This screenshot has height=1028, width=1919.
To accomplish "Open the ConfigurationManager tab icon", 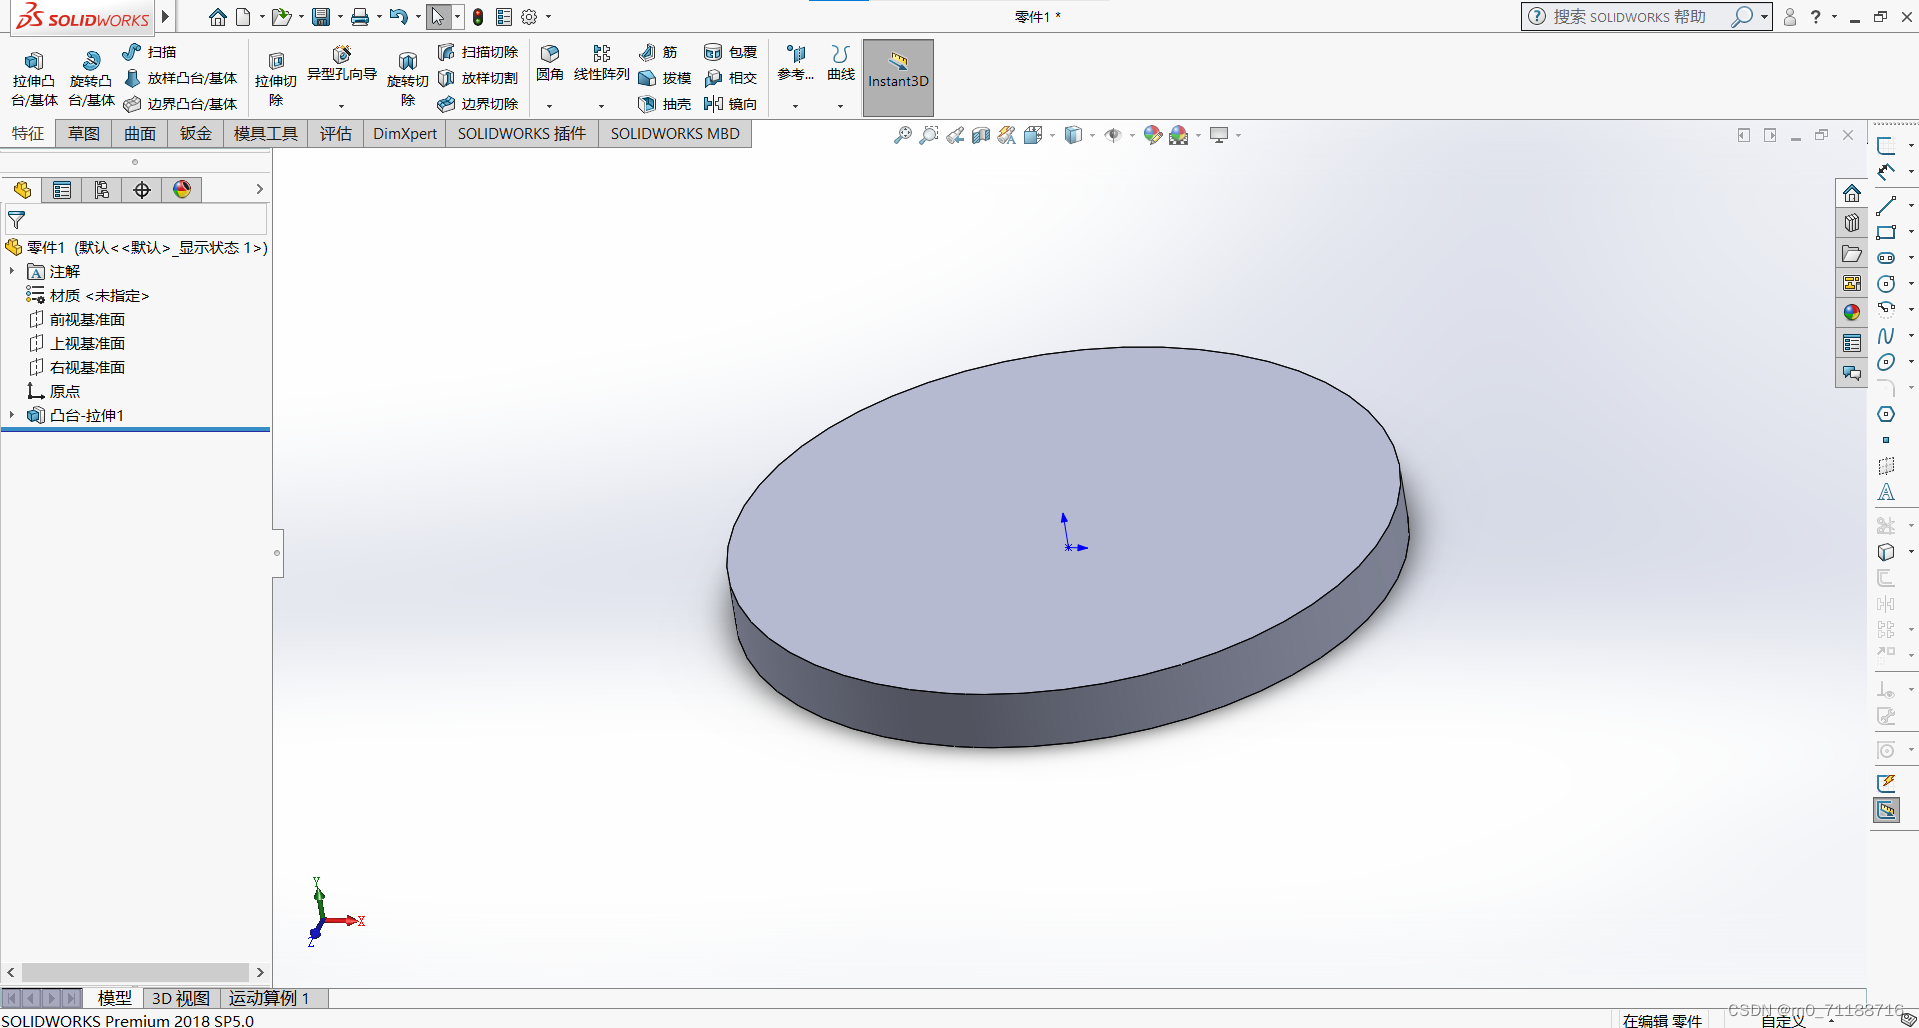I will pos(102,190).
